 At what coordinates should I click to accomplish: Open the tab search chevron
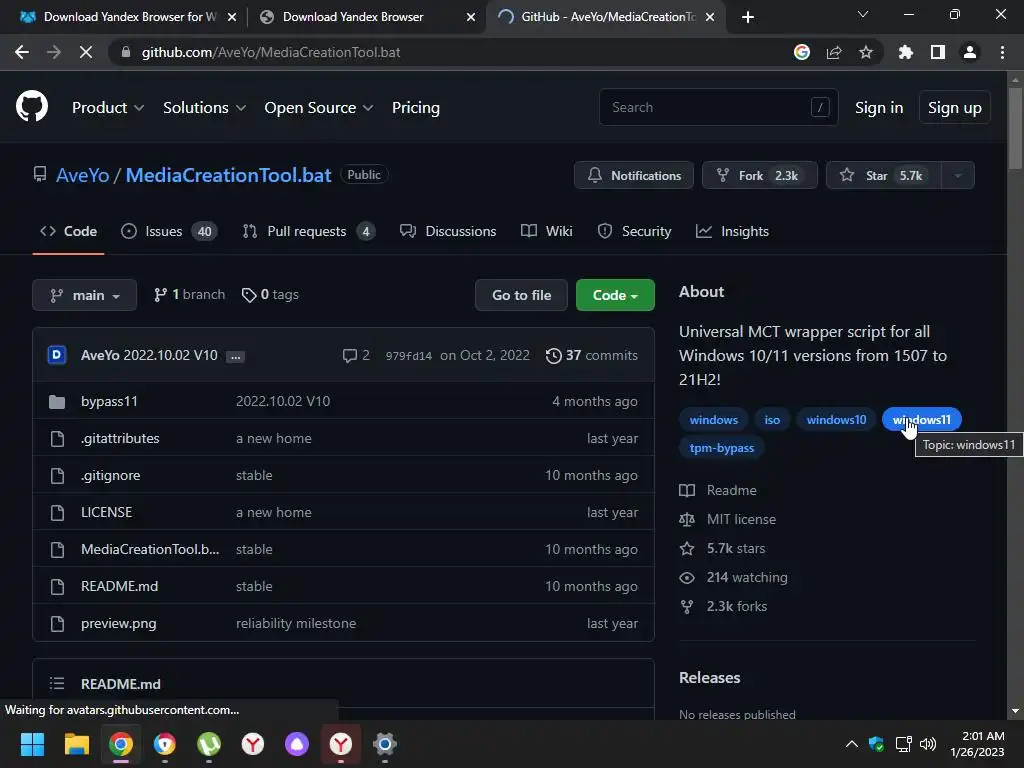tap(863, 14)
